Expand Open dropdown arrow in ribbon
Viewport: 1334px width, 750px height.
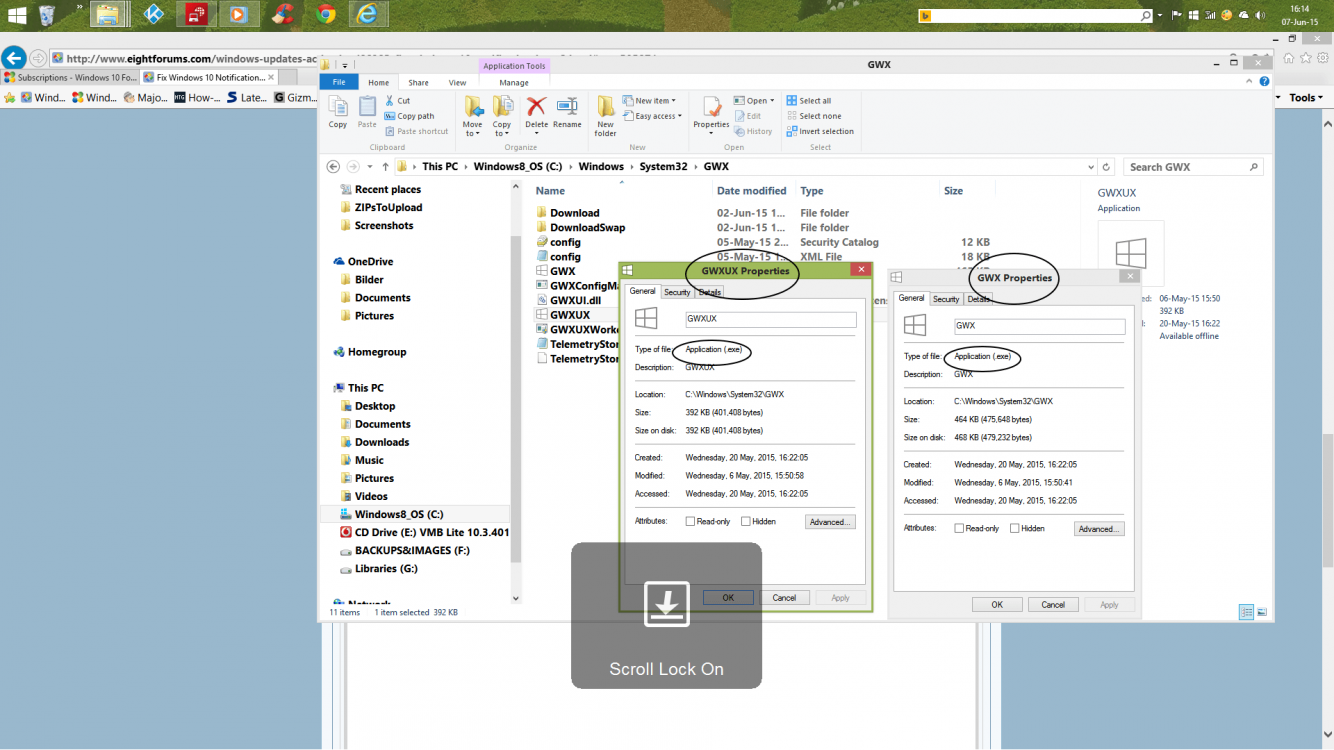772,101
